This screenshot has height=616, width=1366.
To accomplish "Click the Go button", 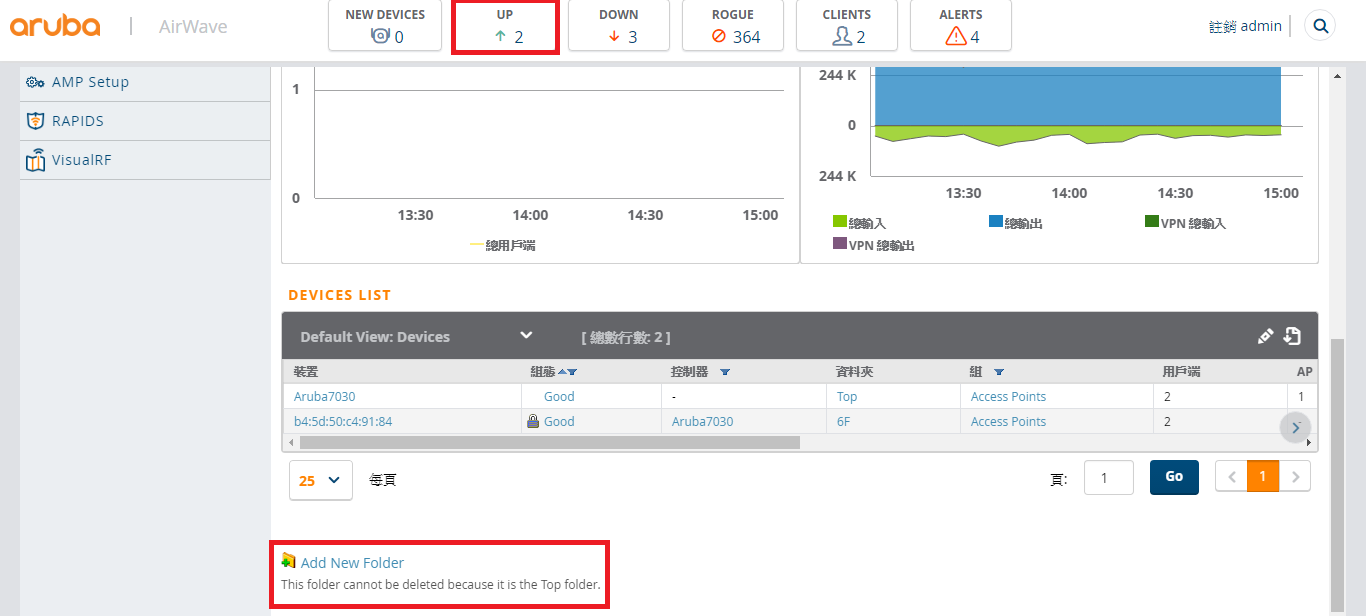I will tap(1174, 477).
